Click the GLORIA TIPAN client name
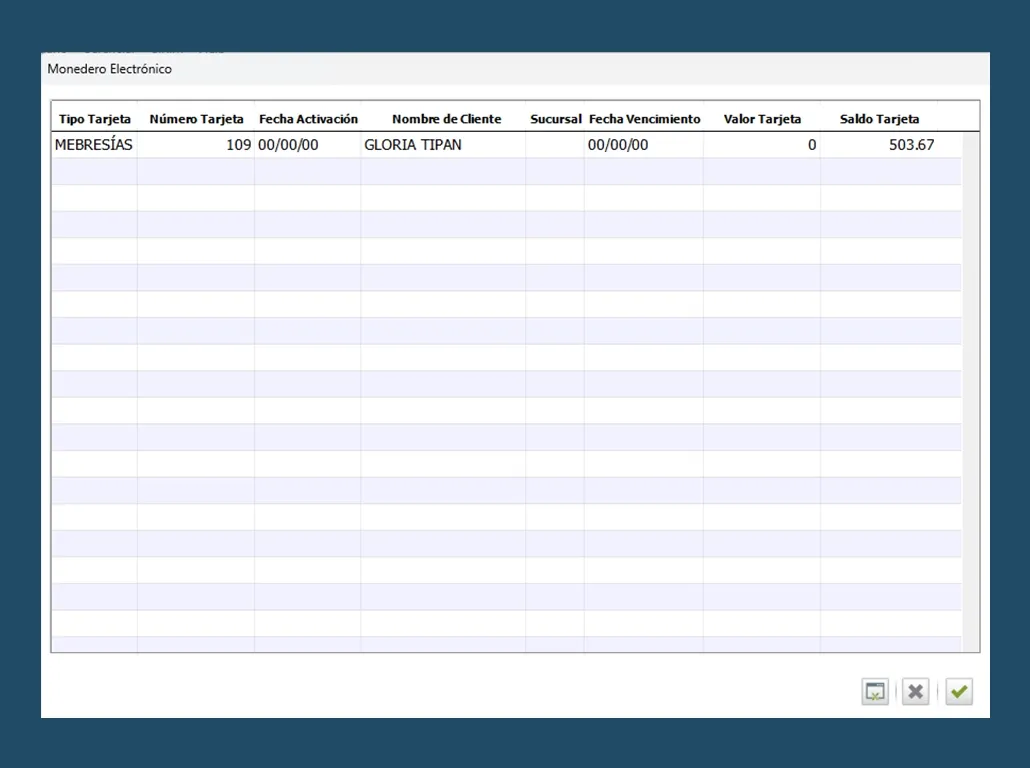 pyautogui.click(x=413, y=145)
